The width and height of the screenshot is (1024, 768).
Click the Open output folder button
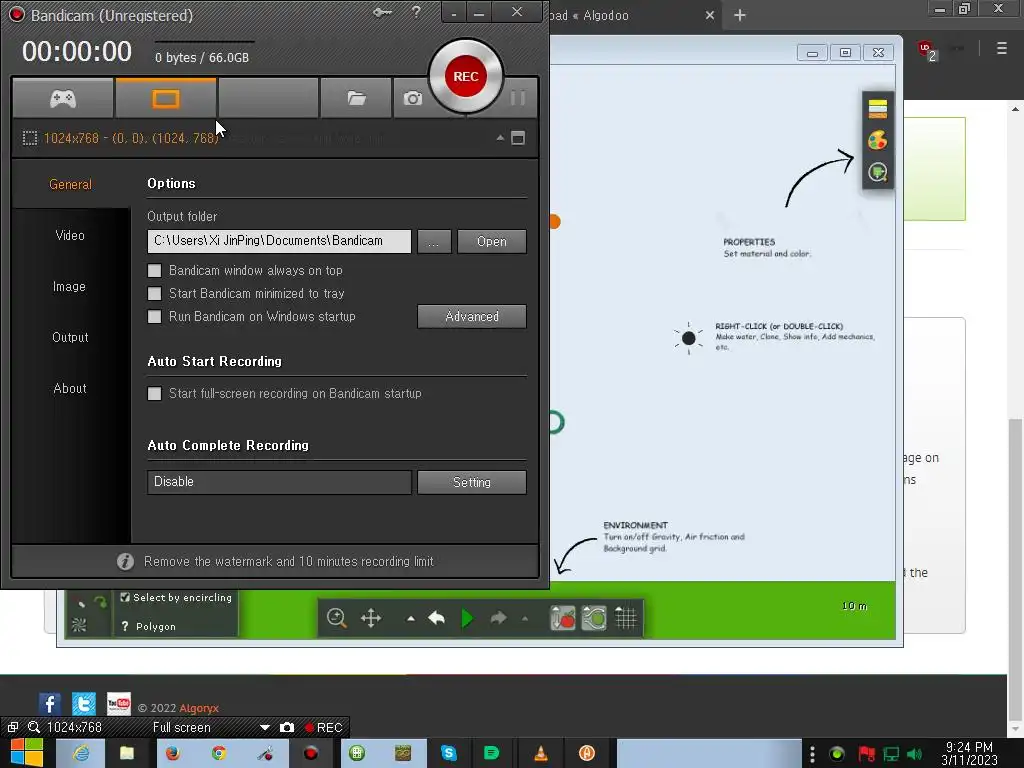point(492,241)
